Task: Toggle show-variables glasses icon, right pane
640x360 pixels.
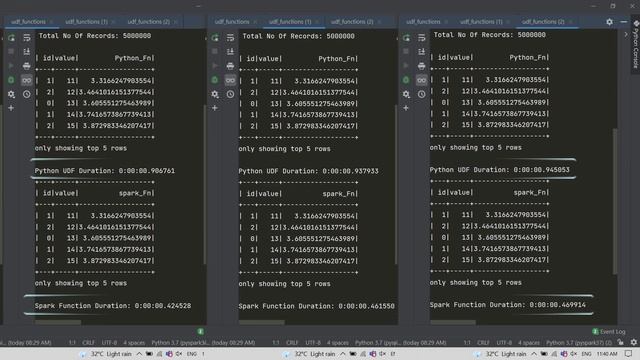Action: [421, 80]
